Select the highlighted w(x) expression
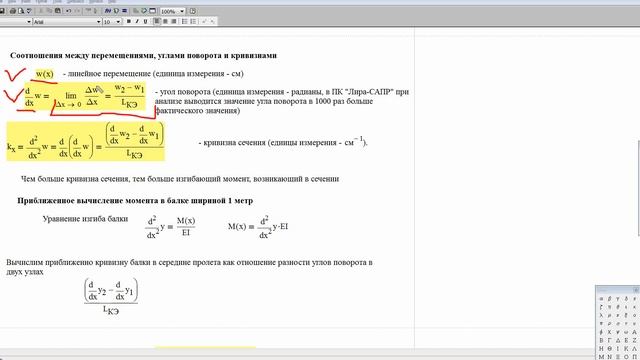 click(x=44, y=74)
